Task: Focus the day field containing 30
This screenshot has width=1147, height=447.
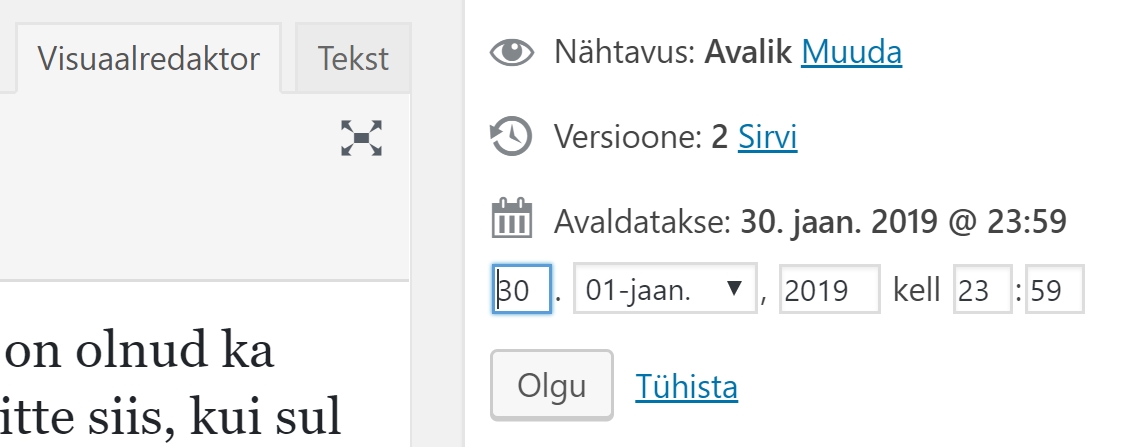Action: click(522, 290)
